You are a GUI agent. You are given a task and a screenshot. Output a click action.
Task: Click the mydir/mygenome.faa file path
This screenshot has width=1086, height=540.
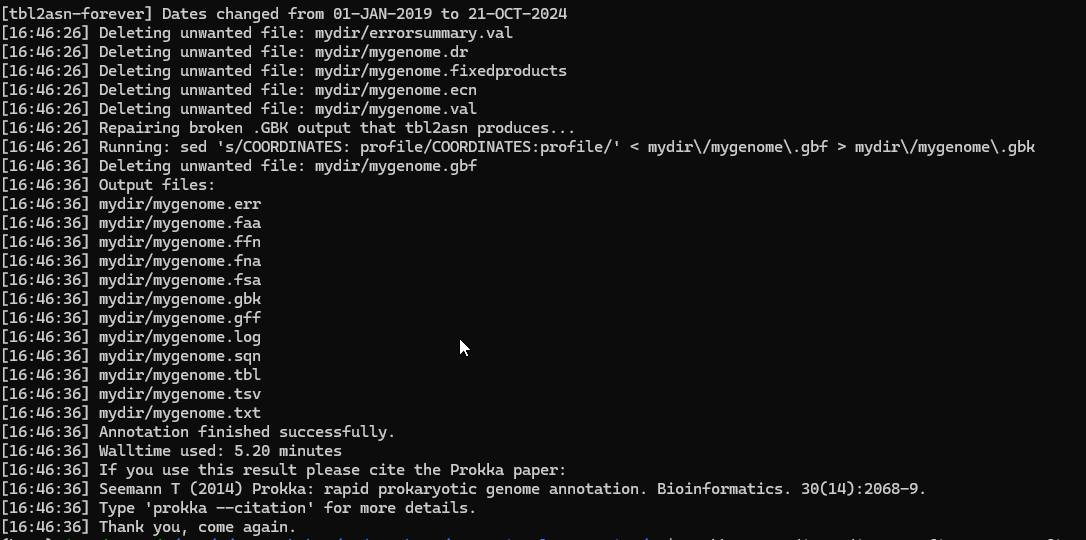pos(180,223)
